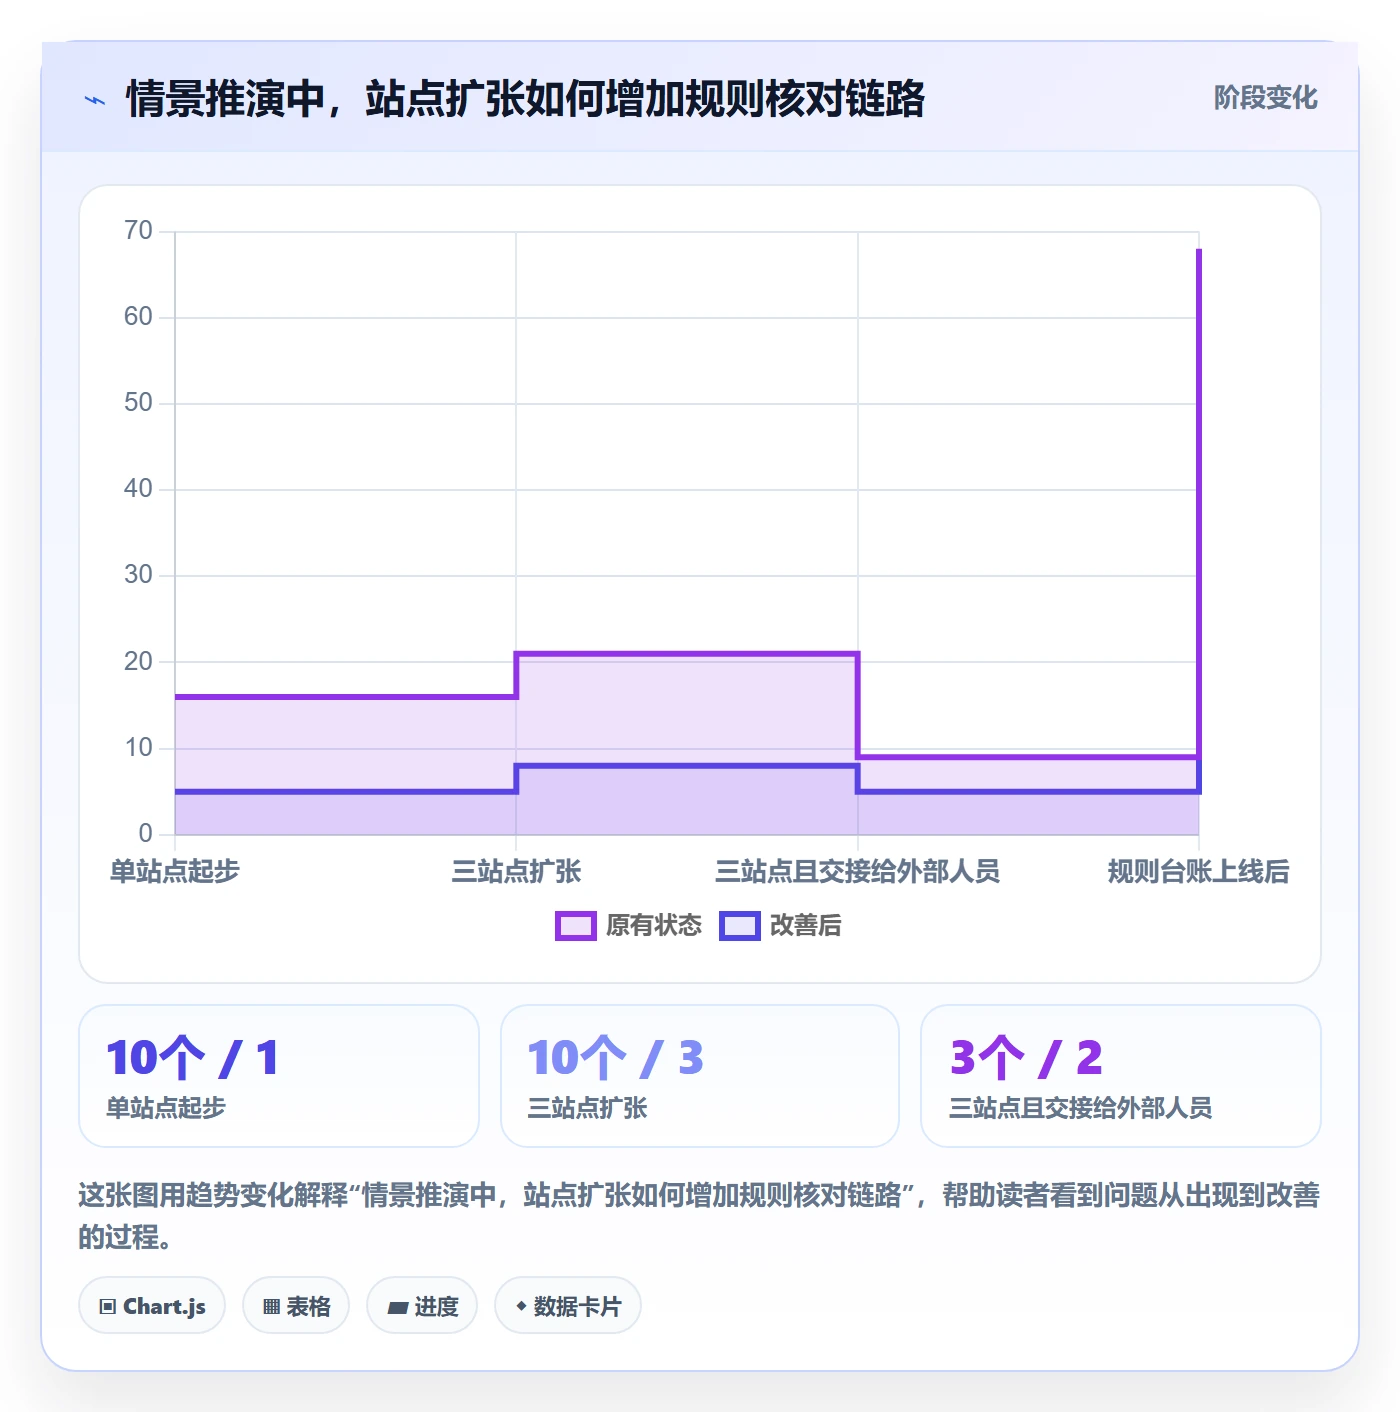Image resolution: width=1400 pixels, height=1412 pixels.
Task: Click the y-axis value 40
Action: [x=138, y=489]
